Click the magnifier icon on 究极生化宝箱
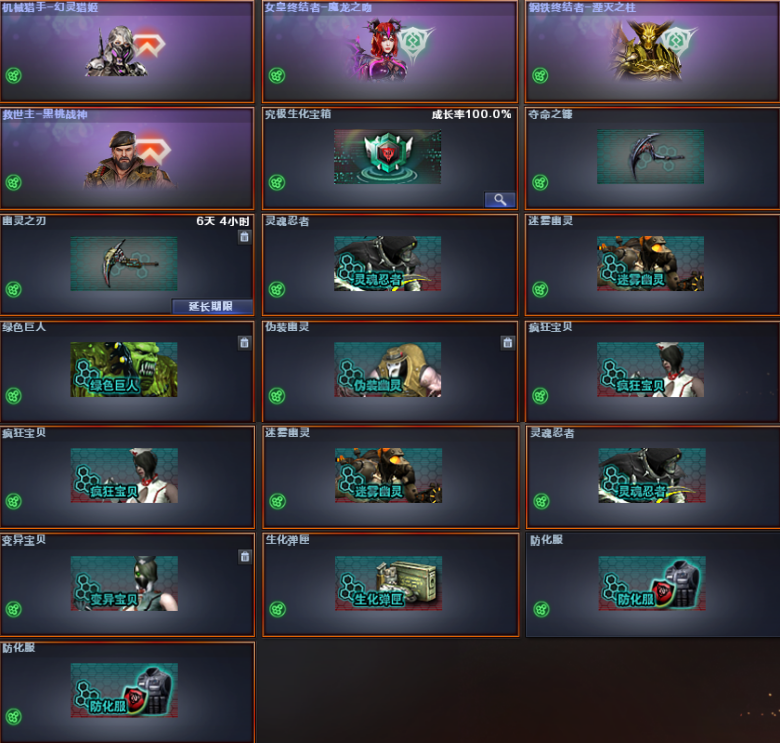 500,200
